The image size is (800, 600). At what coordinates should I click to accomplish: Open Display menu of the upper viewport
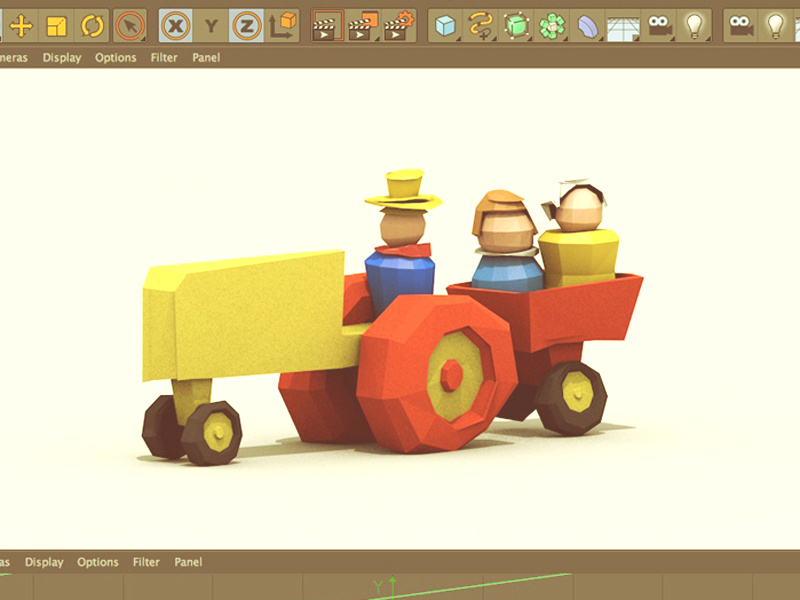(x=62, y=58)
